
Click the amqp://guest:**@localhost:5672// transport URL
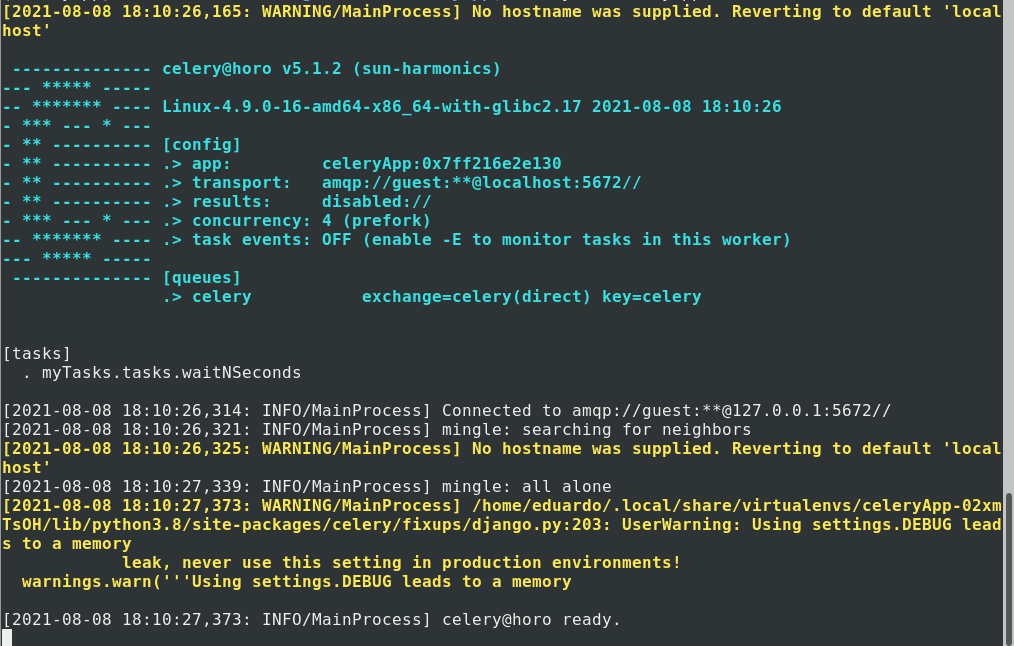(481, 183)
